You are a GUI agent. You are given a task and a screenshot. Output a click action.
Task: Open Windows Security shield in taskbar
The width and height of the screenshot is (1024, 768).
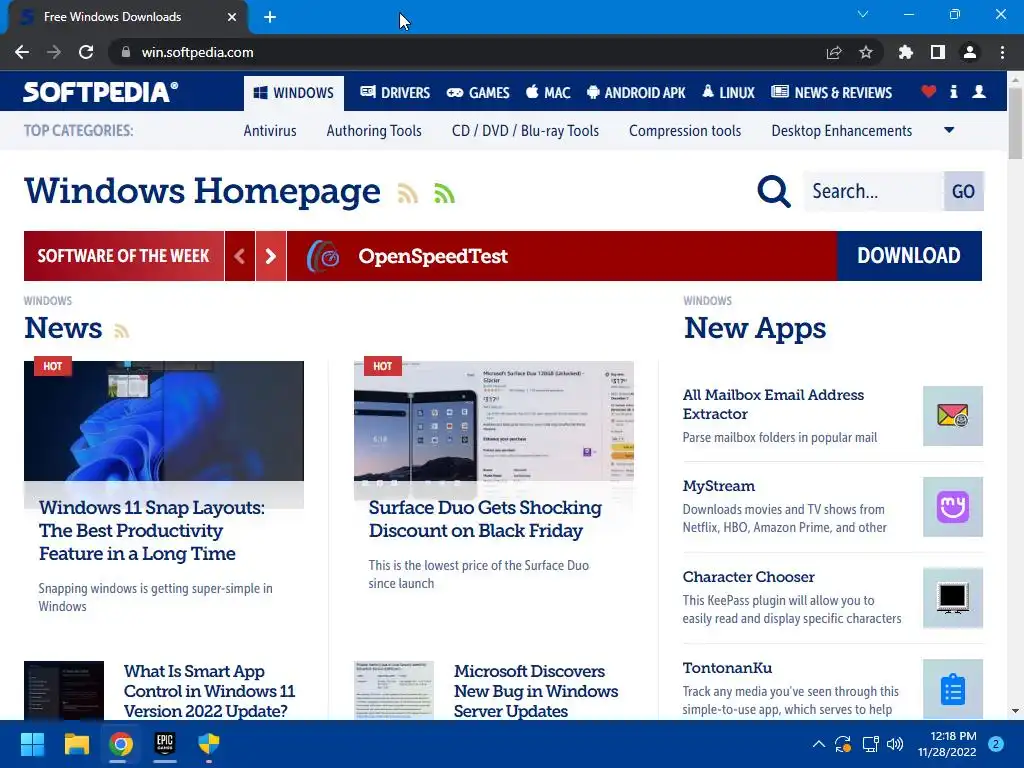coord(209,744)
